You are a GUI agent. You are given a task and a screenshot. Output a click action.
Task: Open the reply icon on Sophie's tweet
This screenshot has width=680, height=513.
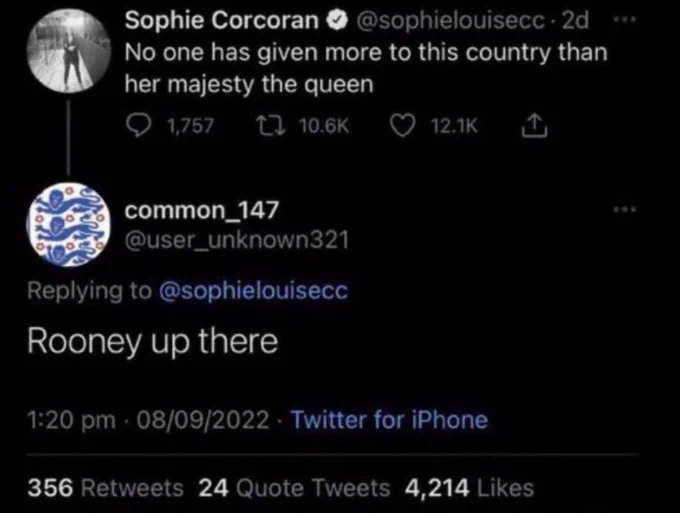138,126
